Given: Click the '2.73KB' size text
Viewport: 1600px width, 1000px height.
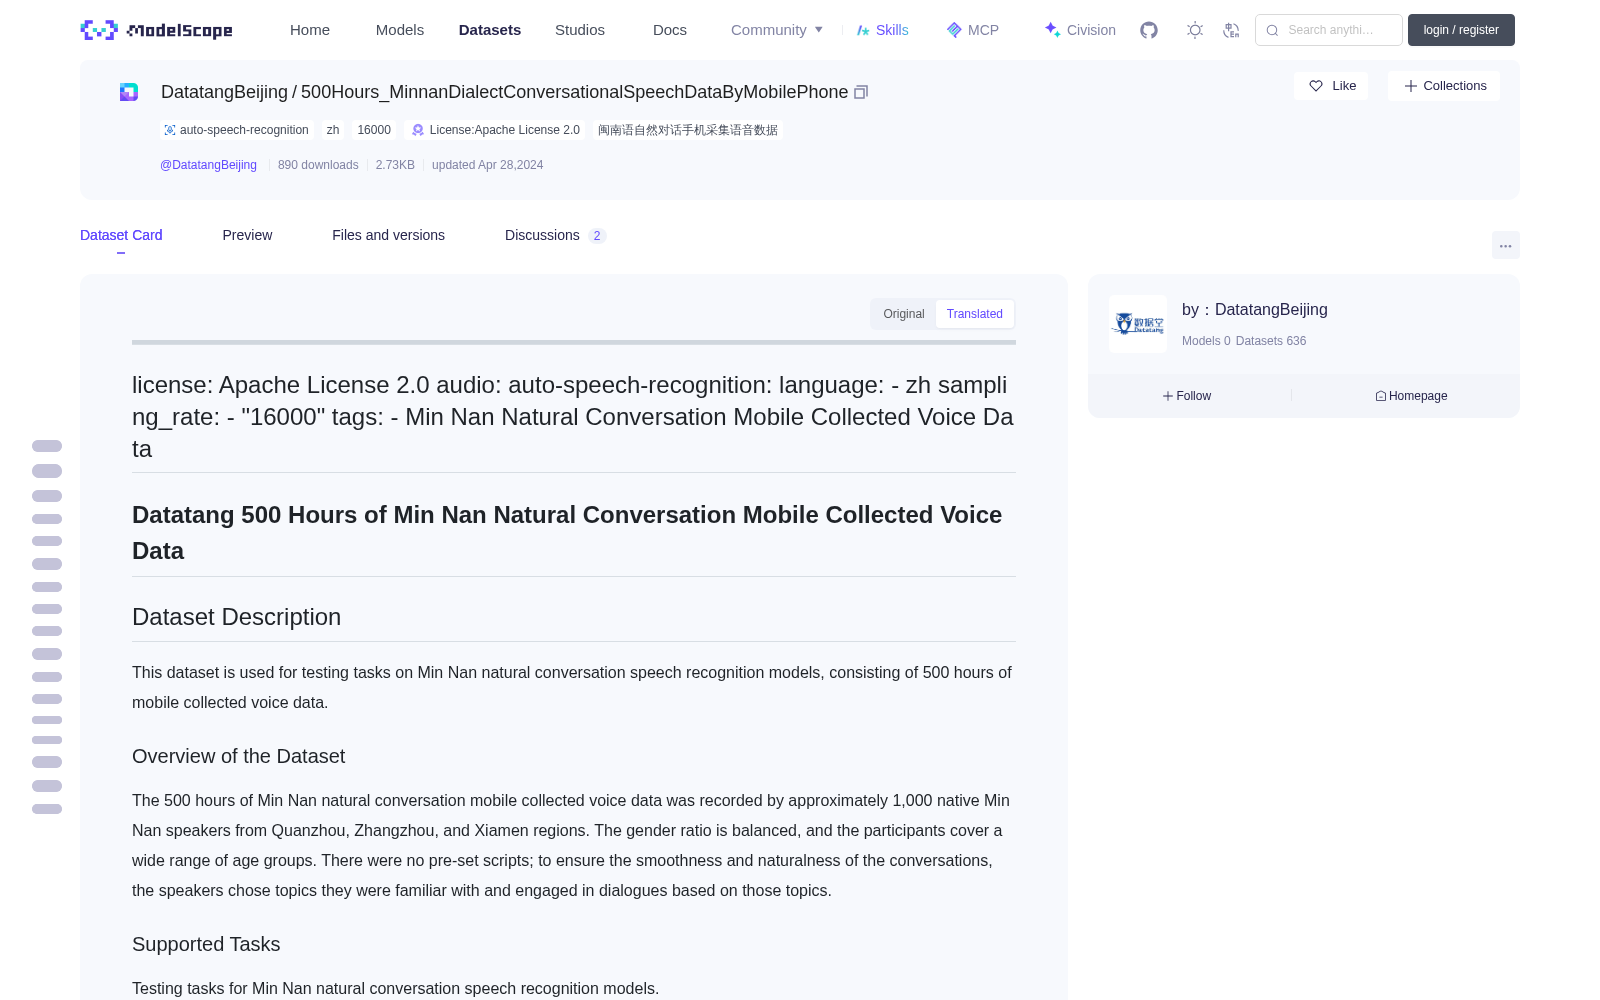Looking at the screenshot, I should [x=395, y=165].
